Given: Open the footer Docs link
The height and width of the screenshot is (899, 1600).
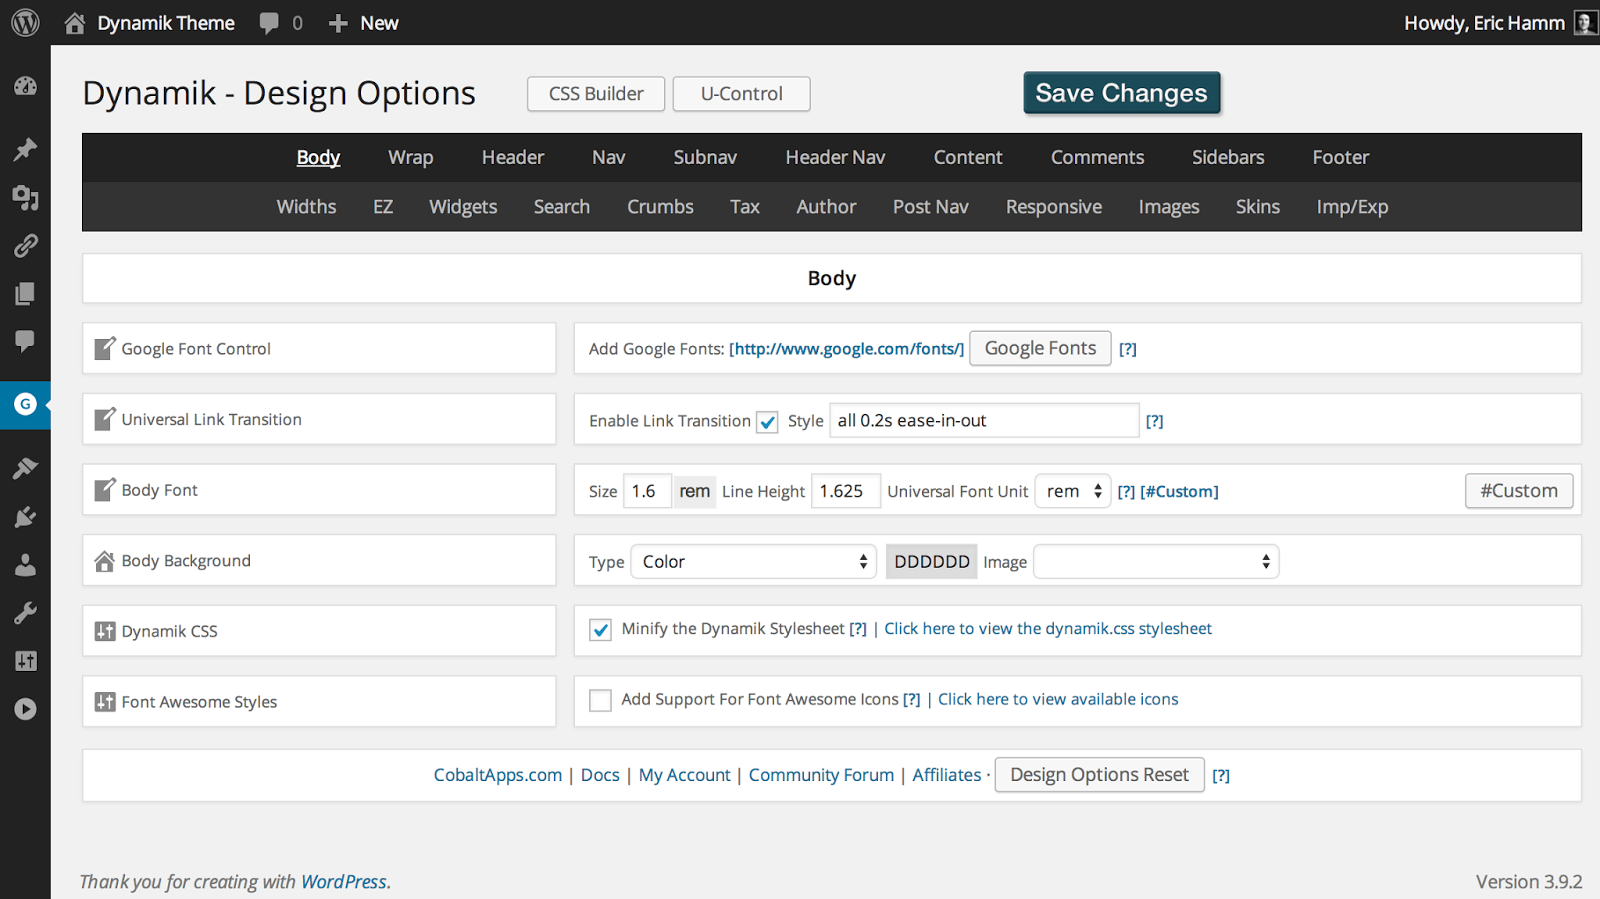Looking at the screenshot, I should 600,775.
